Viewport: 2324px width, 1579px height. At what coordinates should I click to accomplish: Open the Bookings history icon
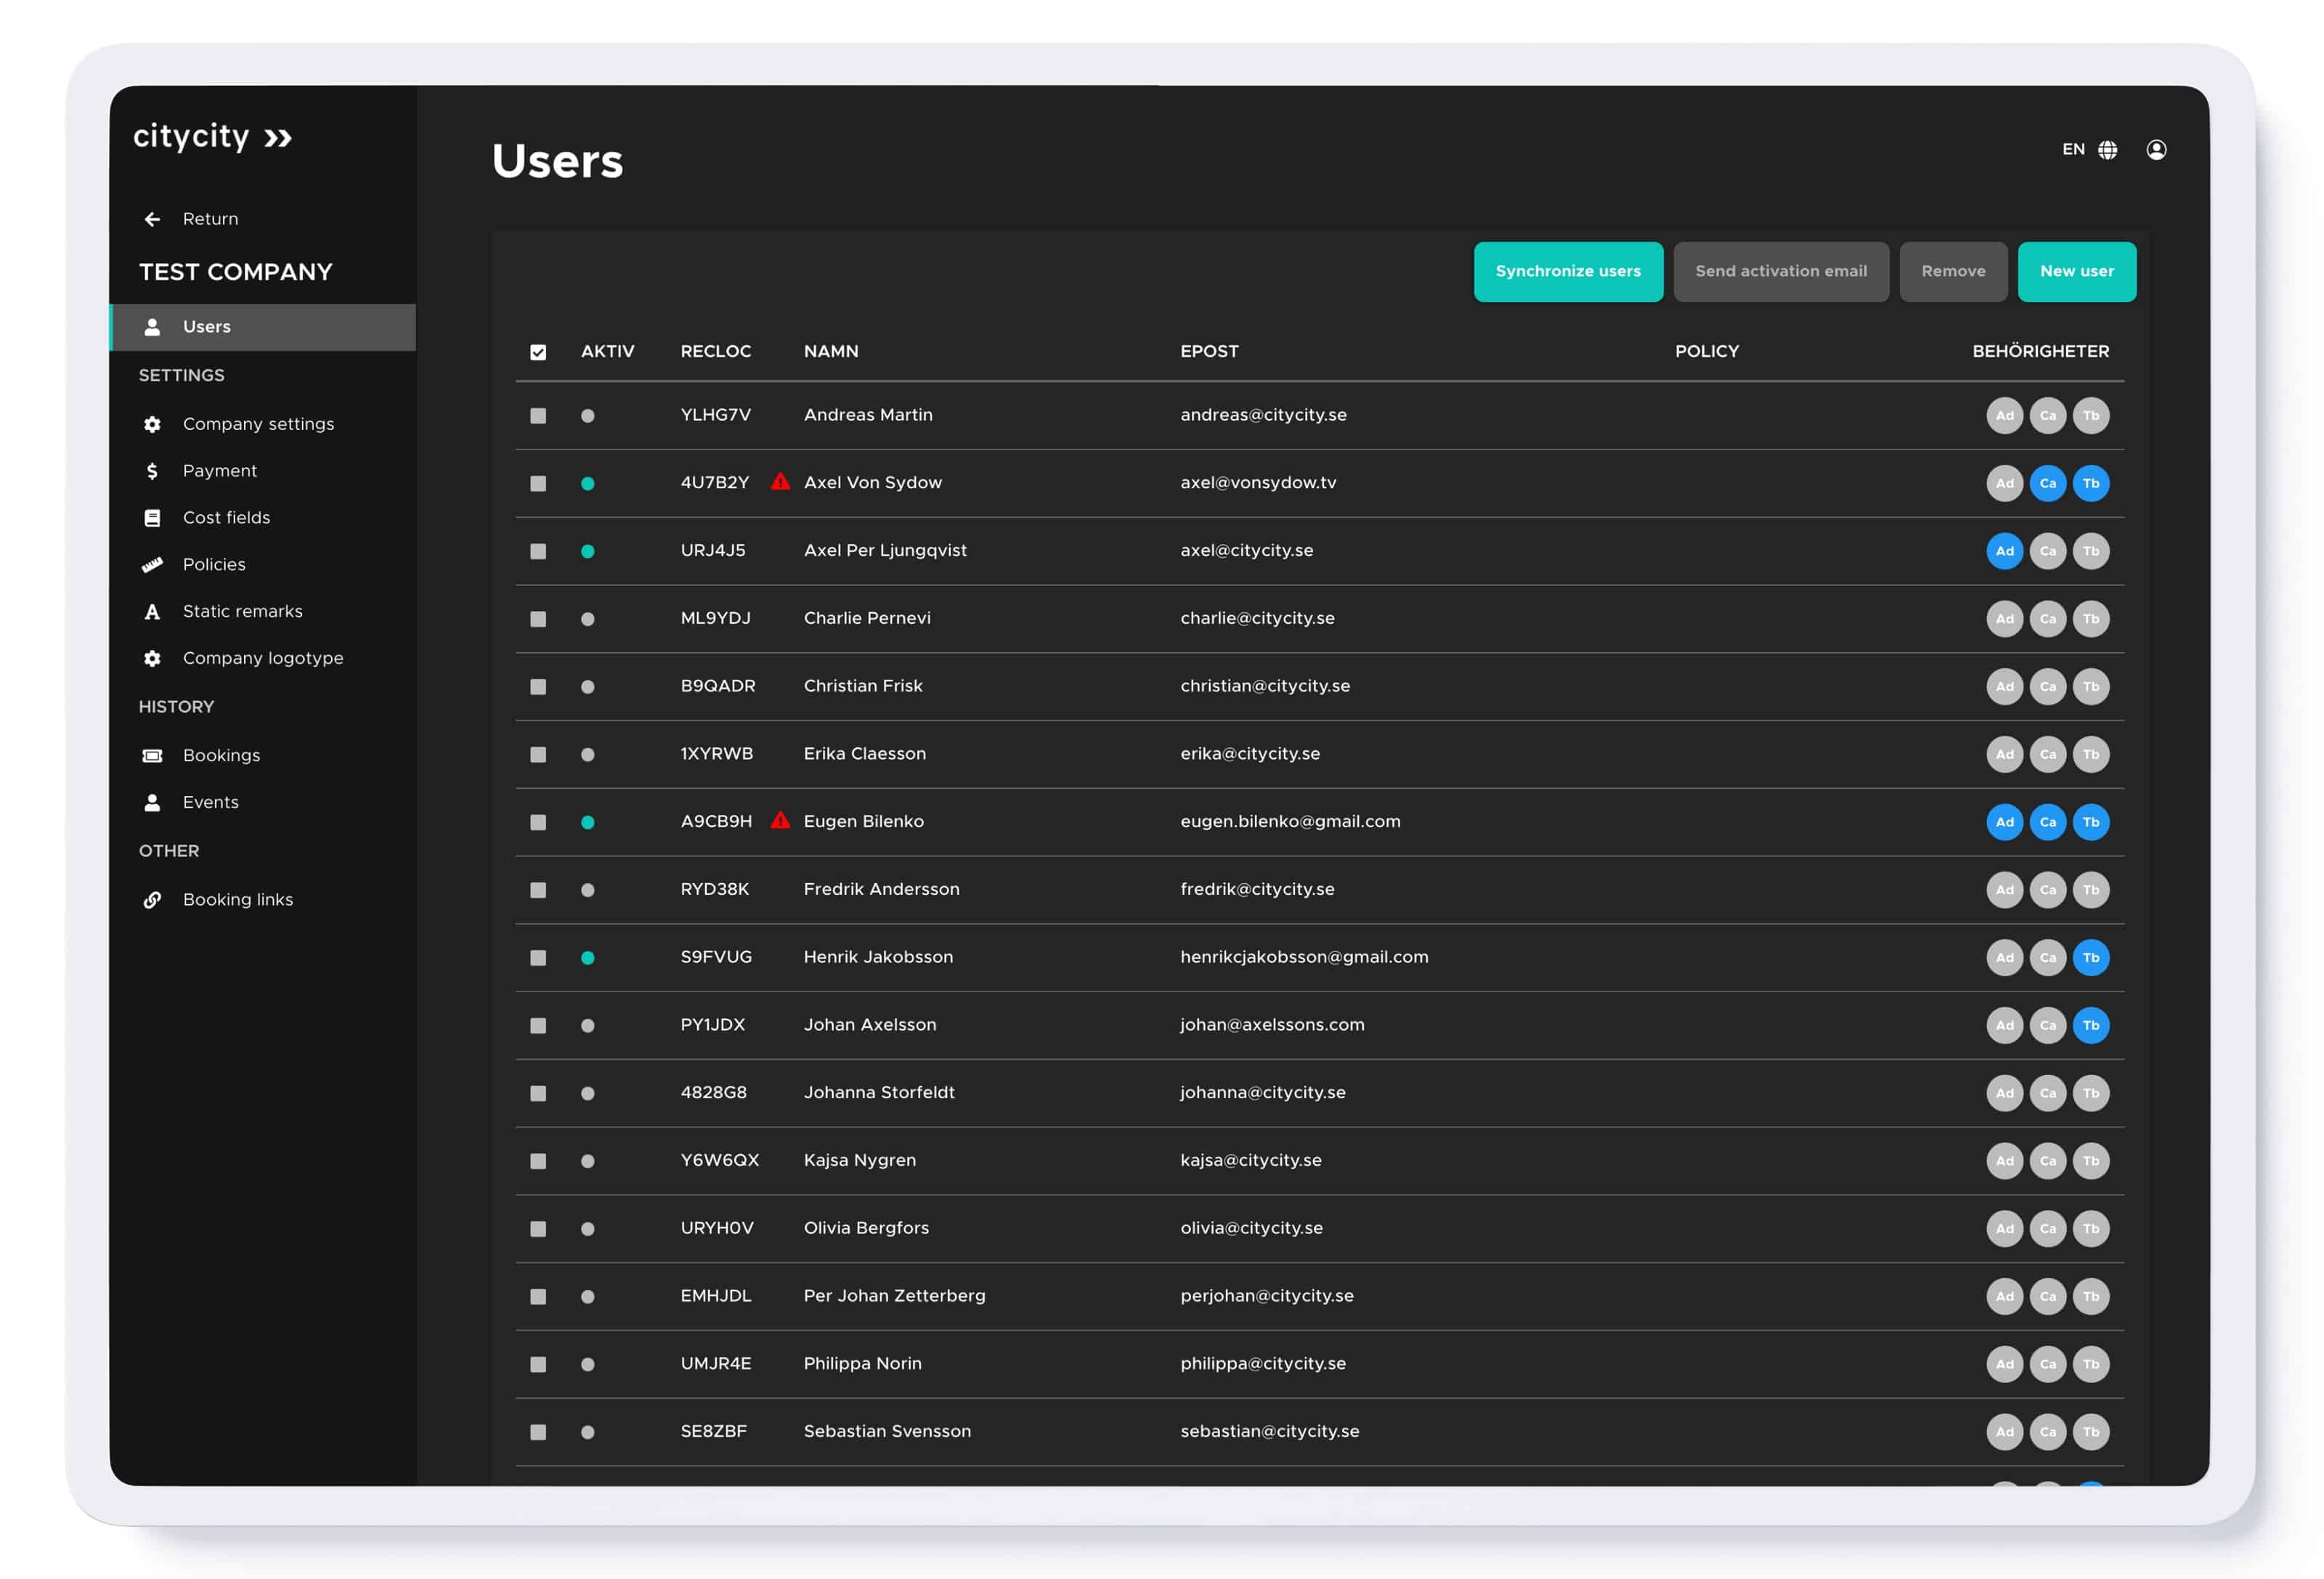coord(152,755)
